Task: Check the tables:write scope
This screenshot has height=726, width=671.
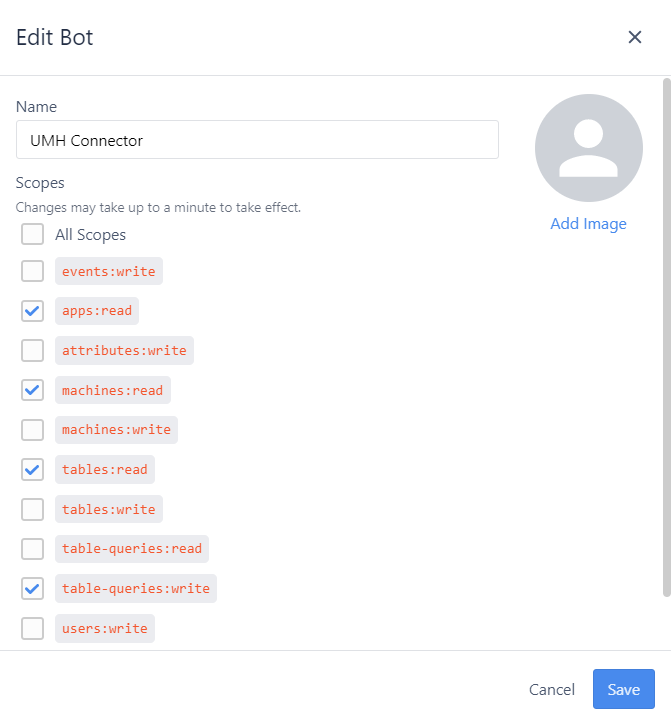Action: [32, 509]
